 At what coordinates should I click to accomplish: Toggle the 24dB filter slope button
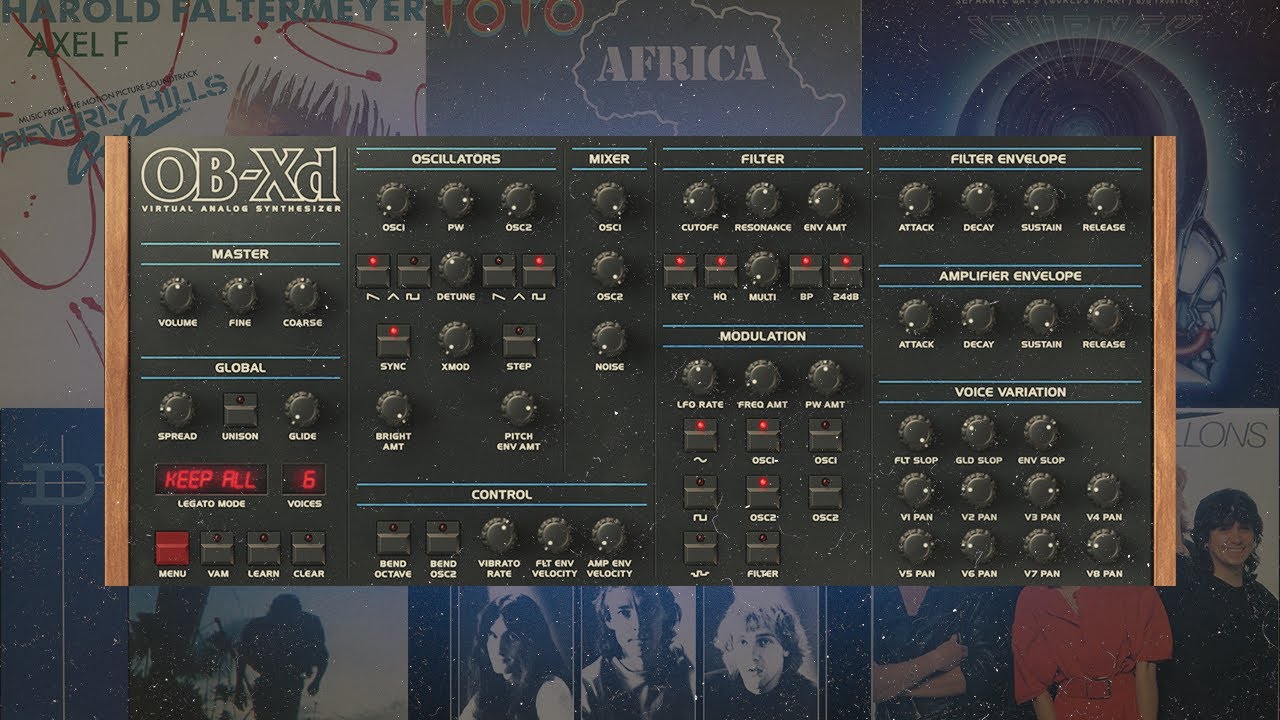(x=845, y=271)
